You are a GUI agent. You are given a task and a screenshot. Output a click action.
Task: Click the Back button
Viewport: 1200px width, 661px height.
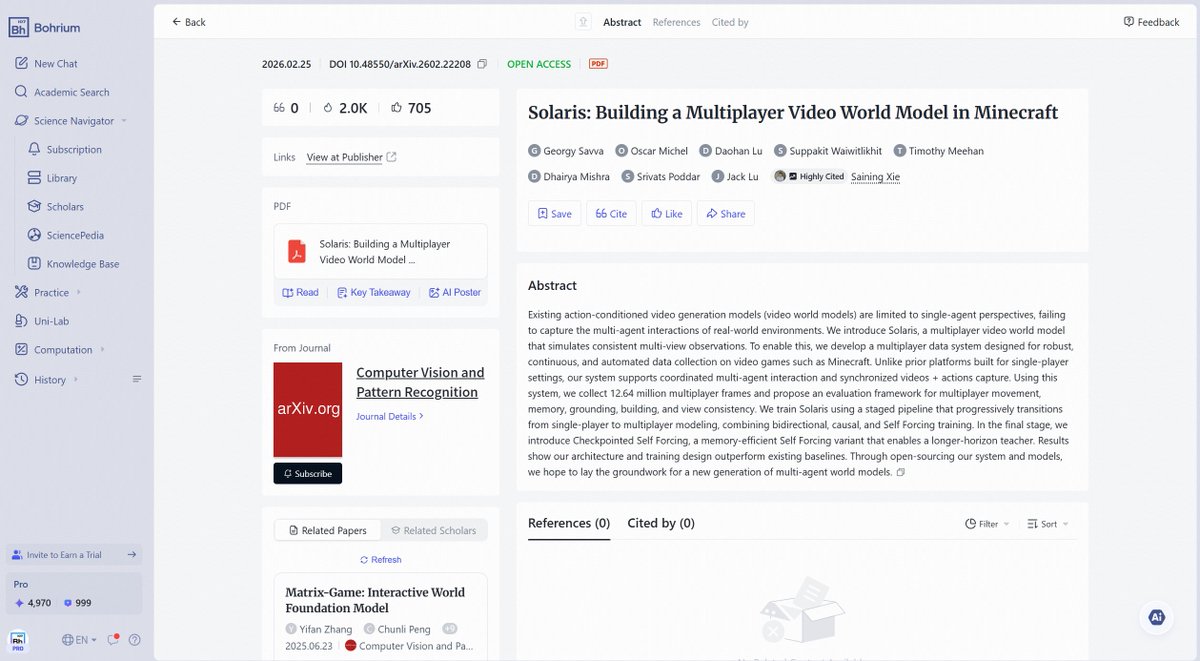click(188, 22)
